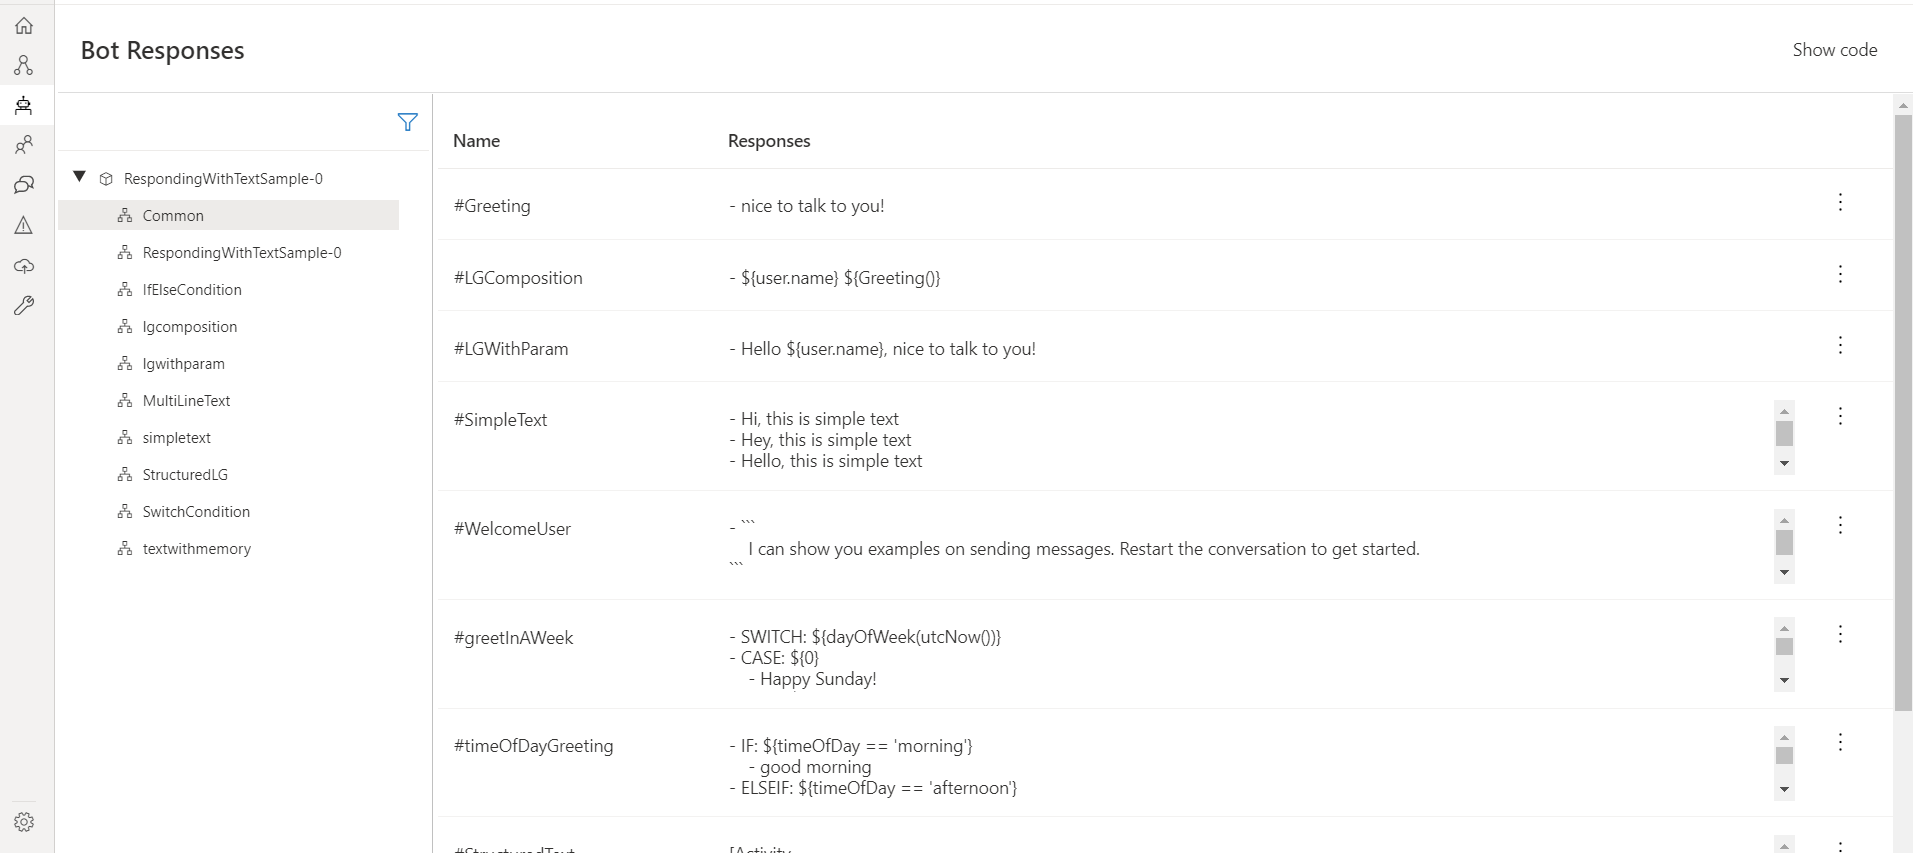Click the #WelcomeUser template name
The height and width of the screenshot is (853, 1913).
tap(512, 529)
